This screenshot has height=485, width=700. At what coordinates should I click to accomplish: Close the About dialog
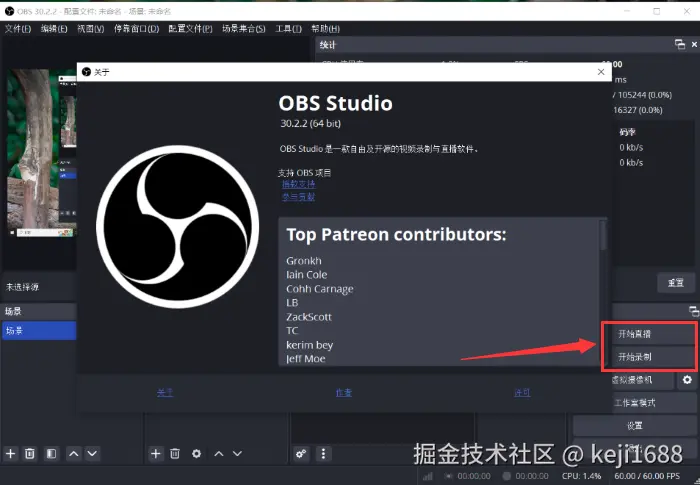(601, 72)
